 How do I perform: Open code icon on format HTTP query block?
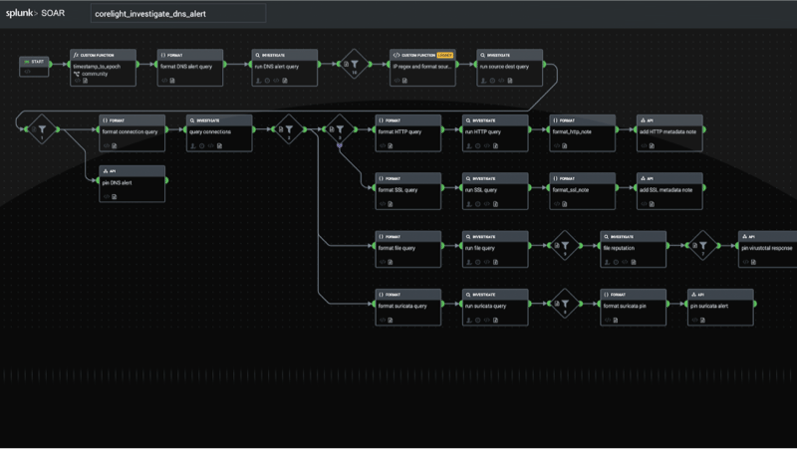click(382, 146)
